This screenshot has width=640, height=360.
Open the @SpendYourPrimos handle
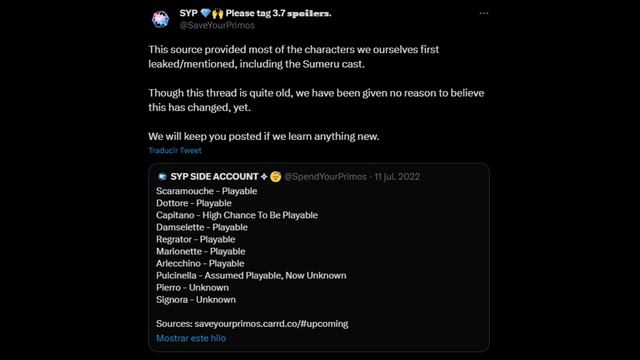click(325, 177)
